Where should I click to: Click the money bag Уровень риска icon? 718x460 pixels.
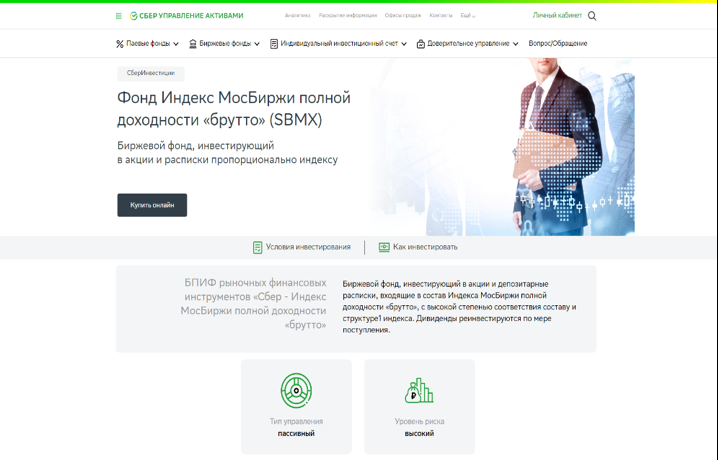(x=419, y=391)
